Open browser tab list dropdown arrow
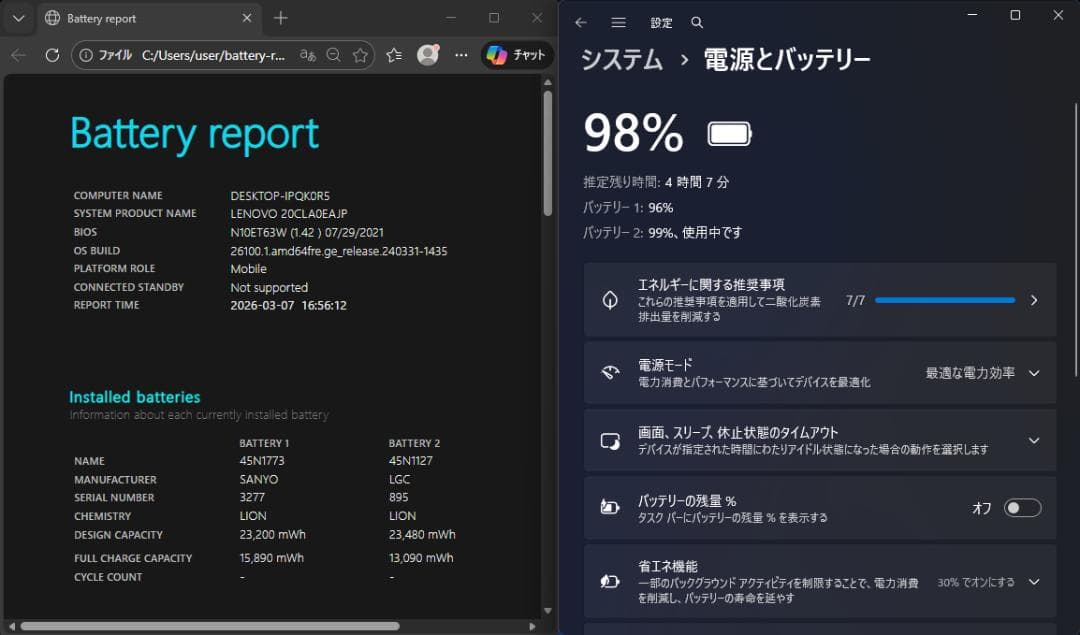The height and width of the screenshot is (635, 1080). click(19, 19)
